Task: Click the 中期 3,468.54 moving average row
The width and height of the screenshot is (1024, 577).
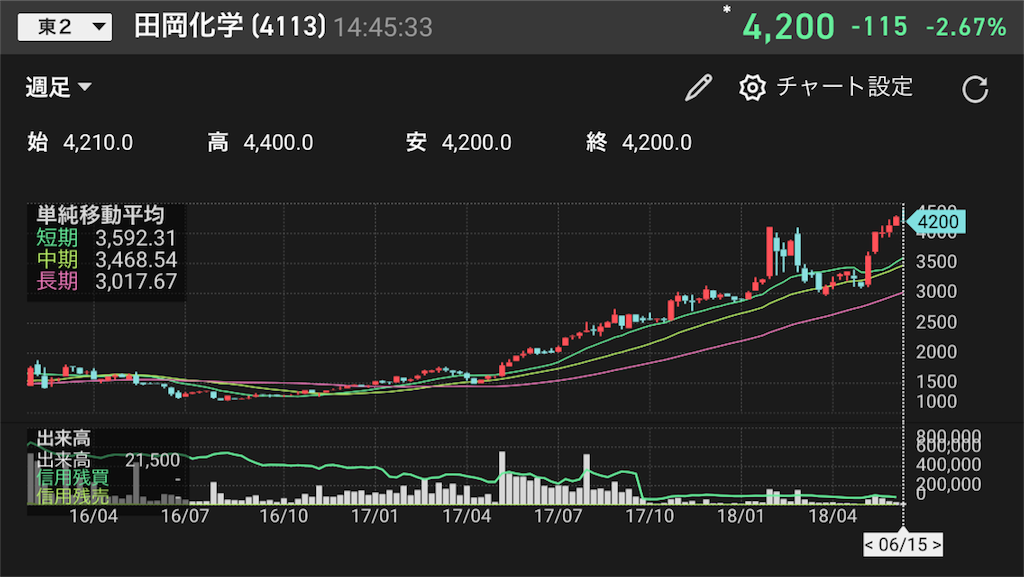Action: coord(106,260)
